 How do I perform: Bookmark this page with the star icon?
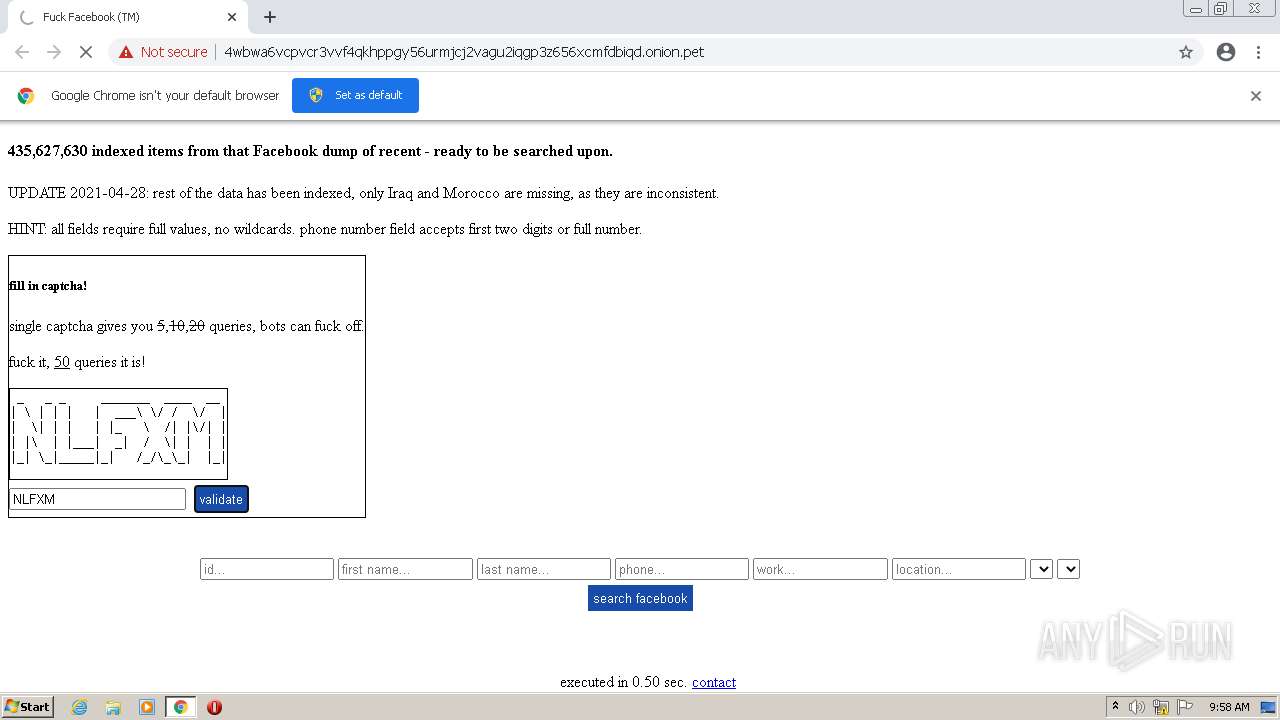tap(1186, 52)
